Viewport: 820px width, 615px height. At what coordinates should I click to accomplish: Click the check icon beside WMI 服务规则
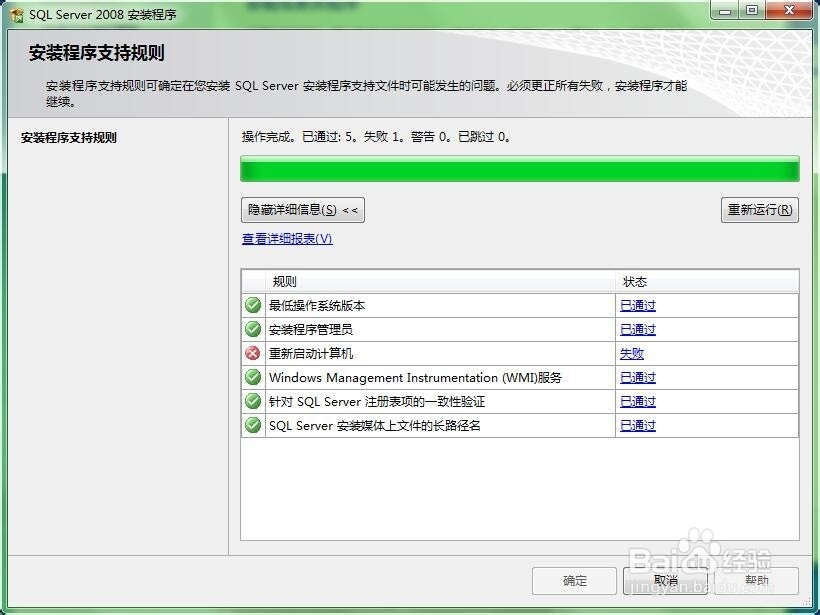tap(252, 377)
